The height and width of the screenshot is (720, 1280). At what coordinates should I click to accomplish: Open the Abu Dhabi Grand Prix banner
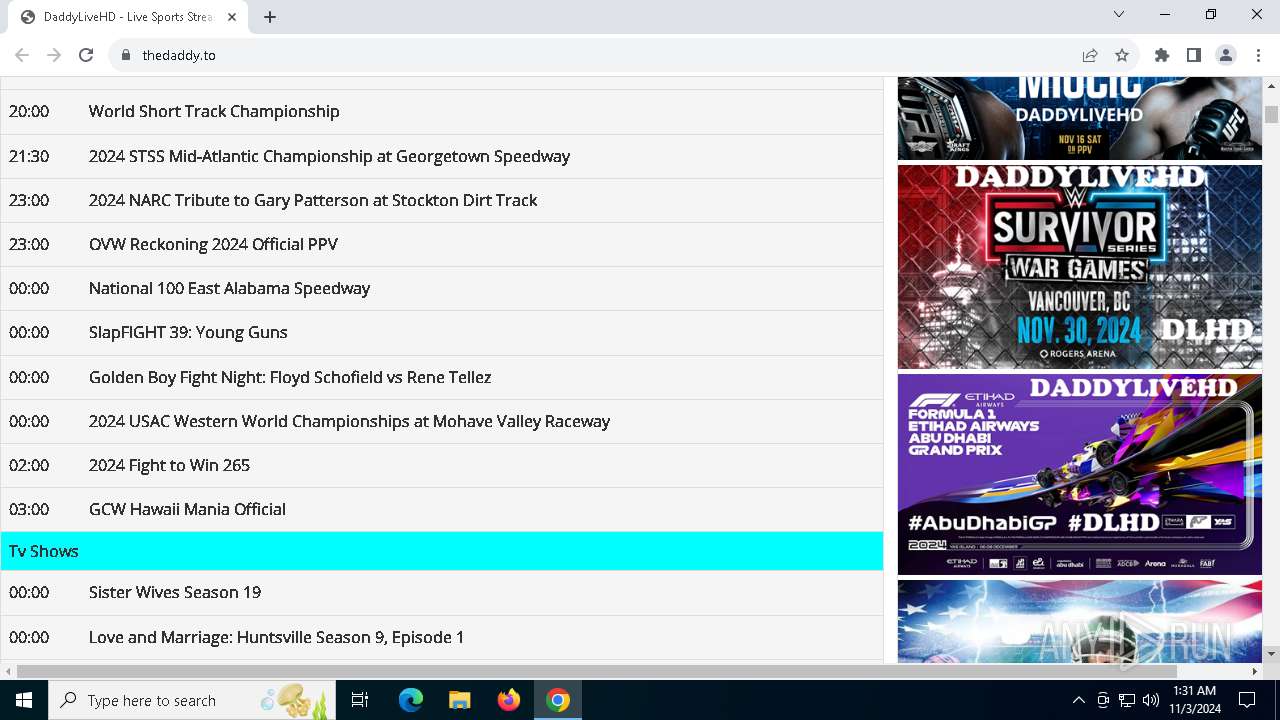tap(1080, 474)
